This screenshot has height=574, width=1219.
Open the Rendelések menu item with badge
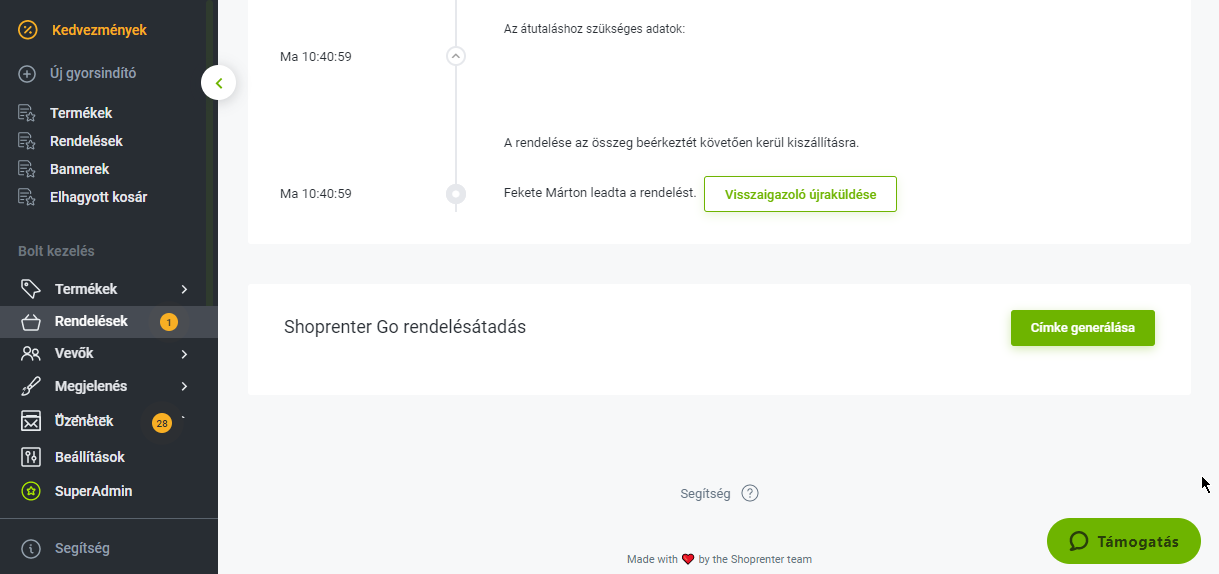[x=109, y=321]
